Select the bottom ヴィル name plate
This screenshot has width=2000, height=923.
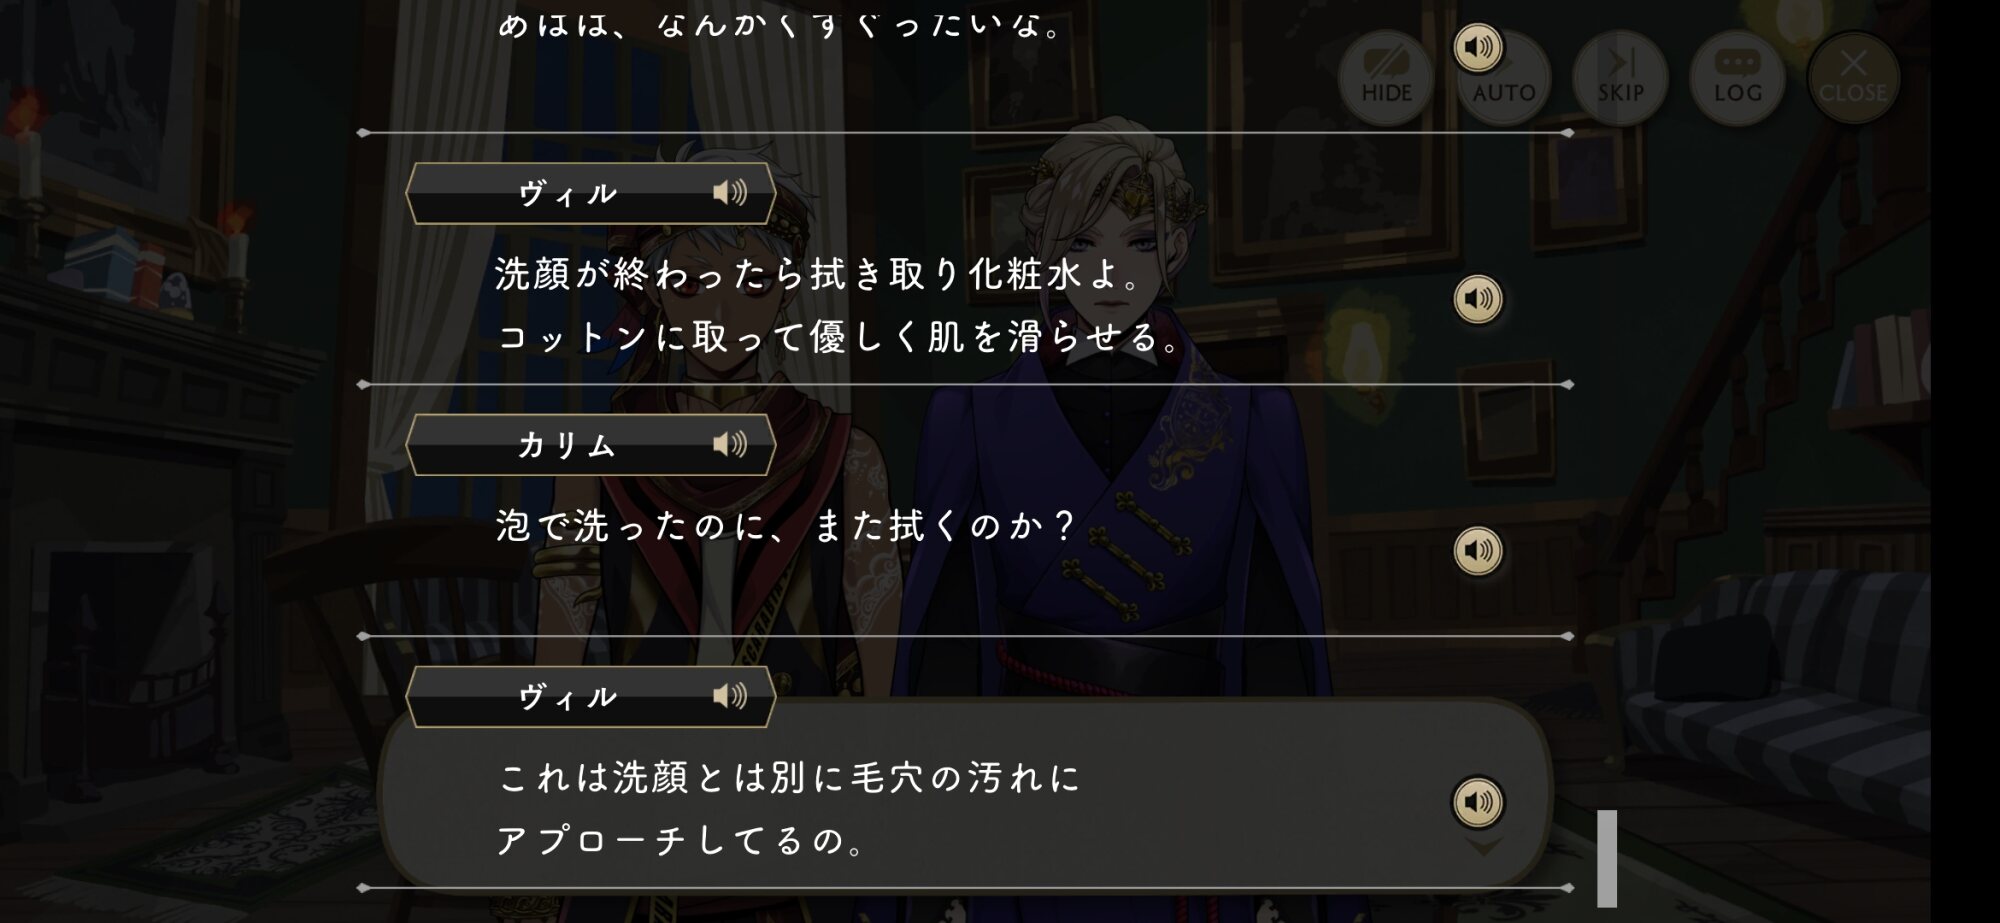point(590,696)
